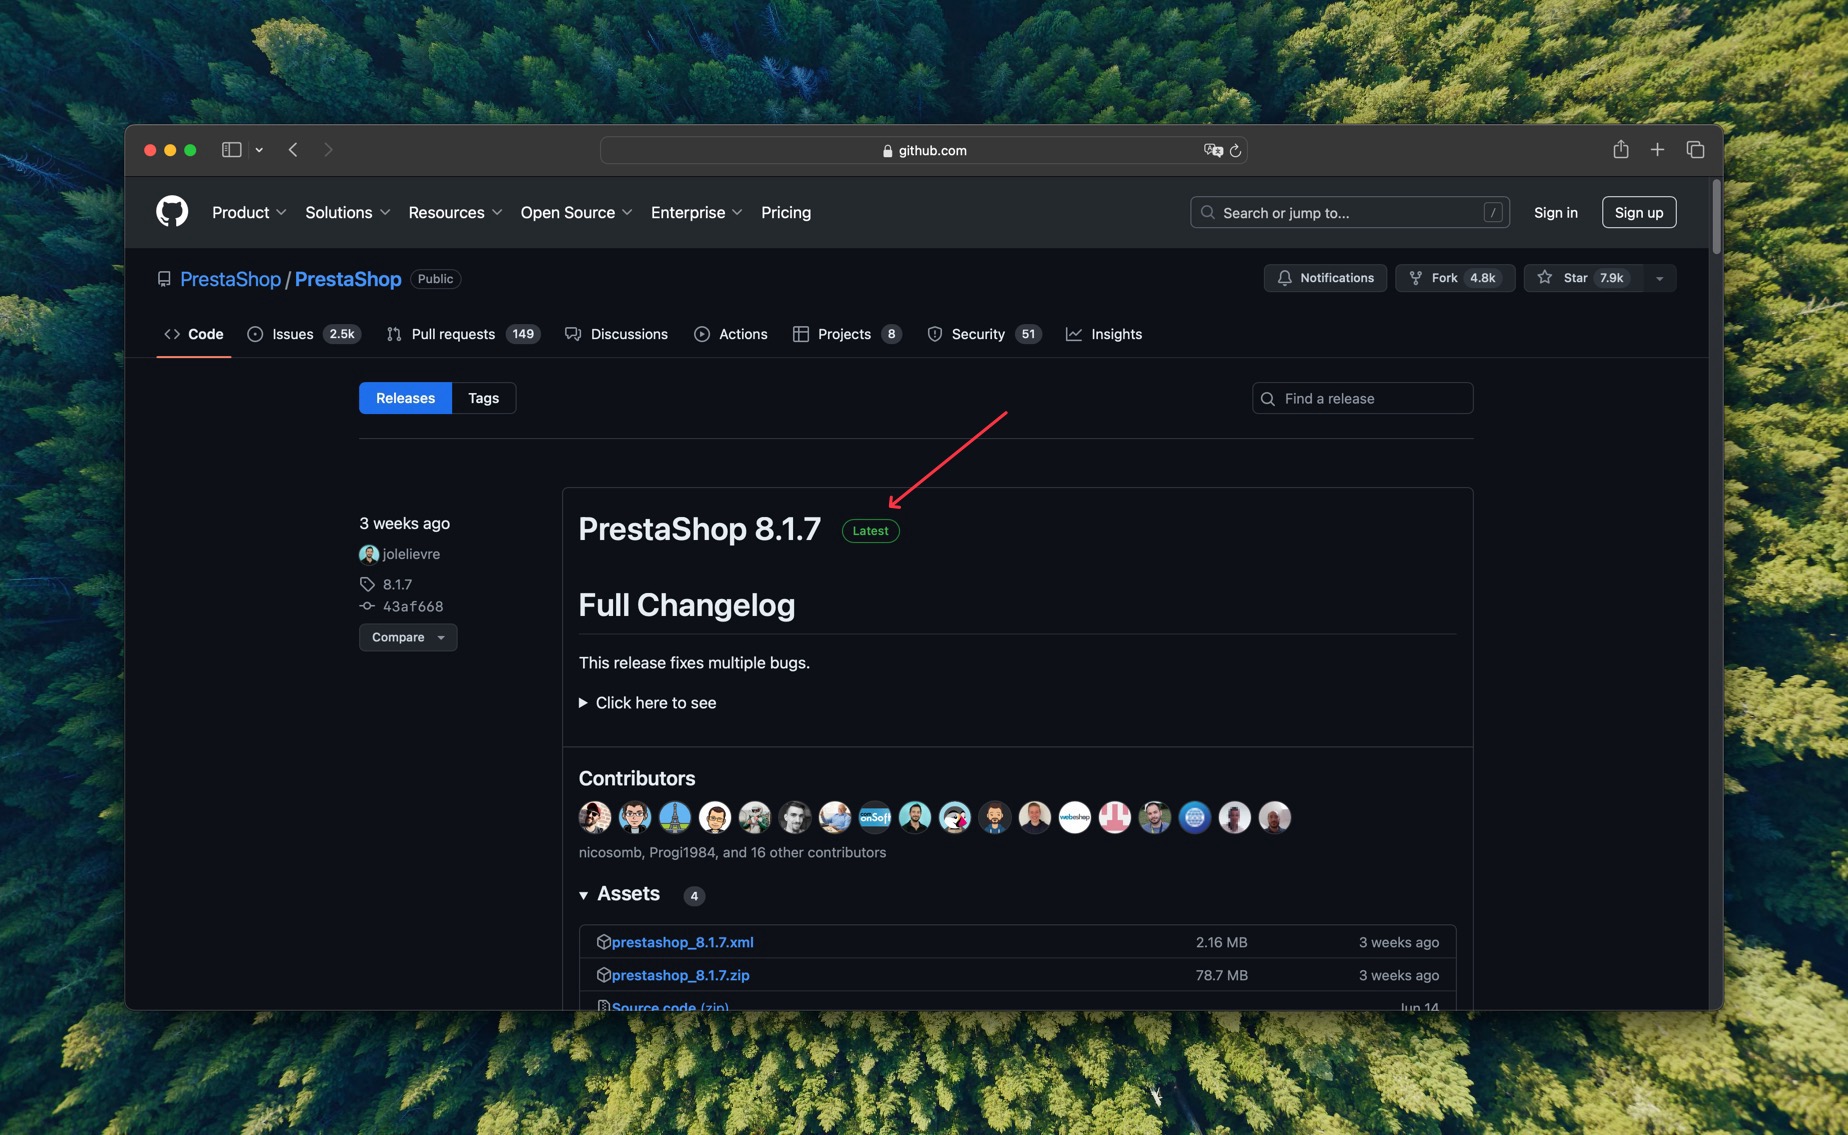Open the star lists dropdown arrow
1848x1135 pixels.
[x=1660, y=278]
